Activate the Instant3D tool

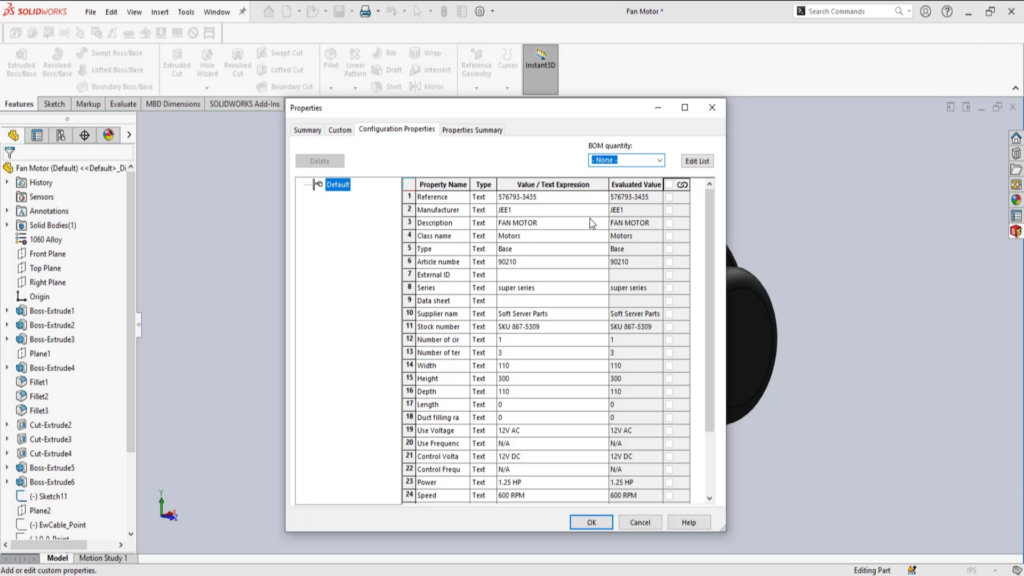click(540, 65)
